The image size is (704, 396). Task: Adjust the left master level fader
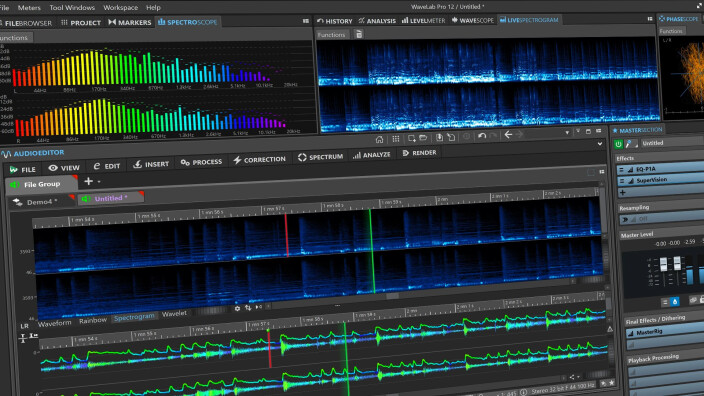pyautogui.click(x=664, y=264)
